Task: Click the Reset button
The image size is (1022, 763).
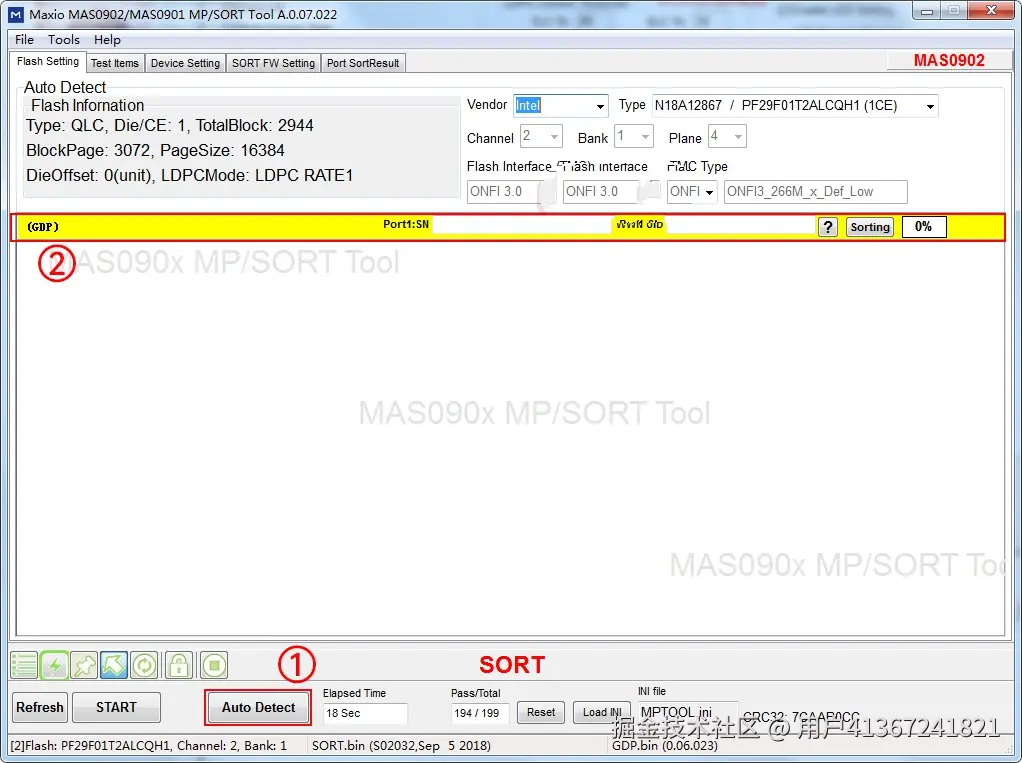Action: (x=541, y=713)
